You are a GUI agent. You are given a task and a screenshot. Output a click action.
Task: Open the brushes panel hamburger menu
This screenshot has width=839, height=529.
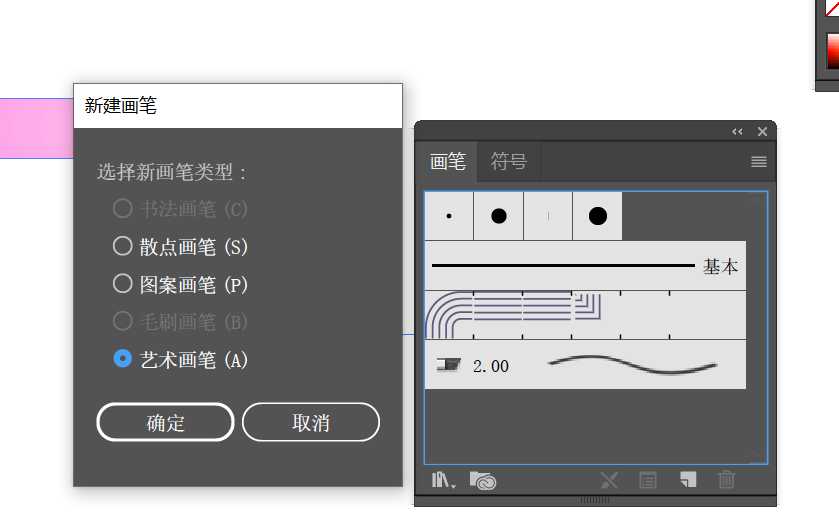point(759,162)
